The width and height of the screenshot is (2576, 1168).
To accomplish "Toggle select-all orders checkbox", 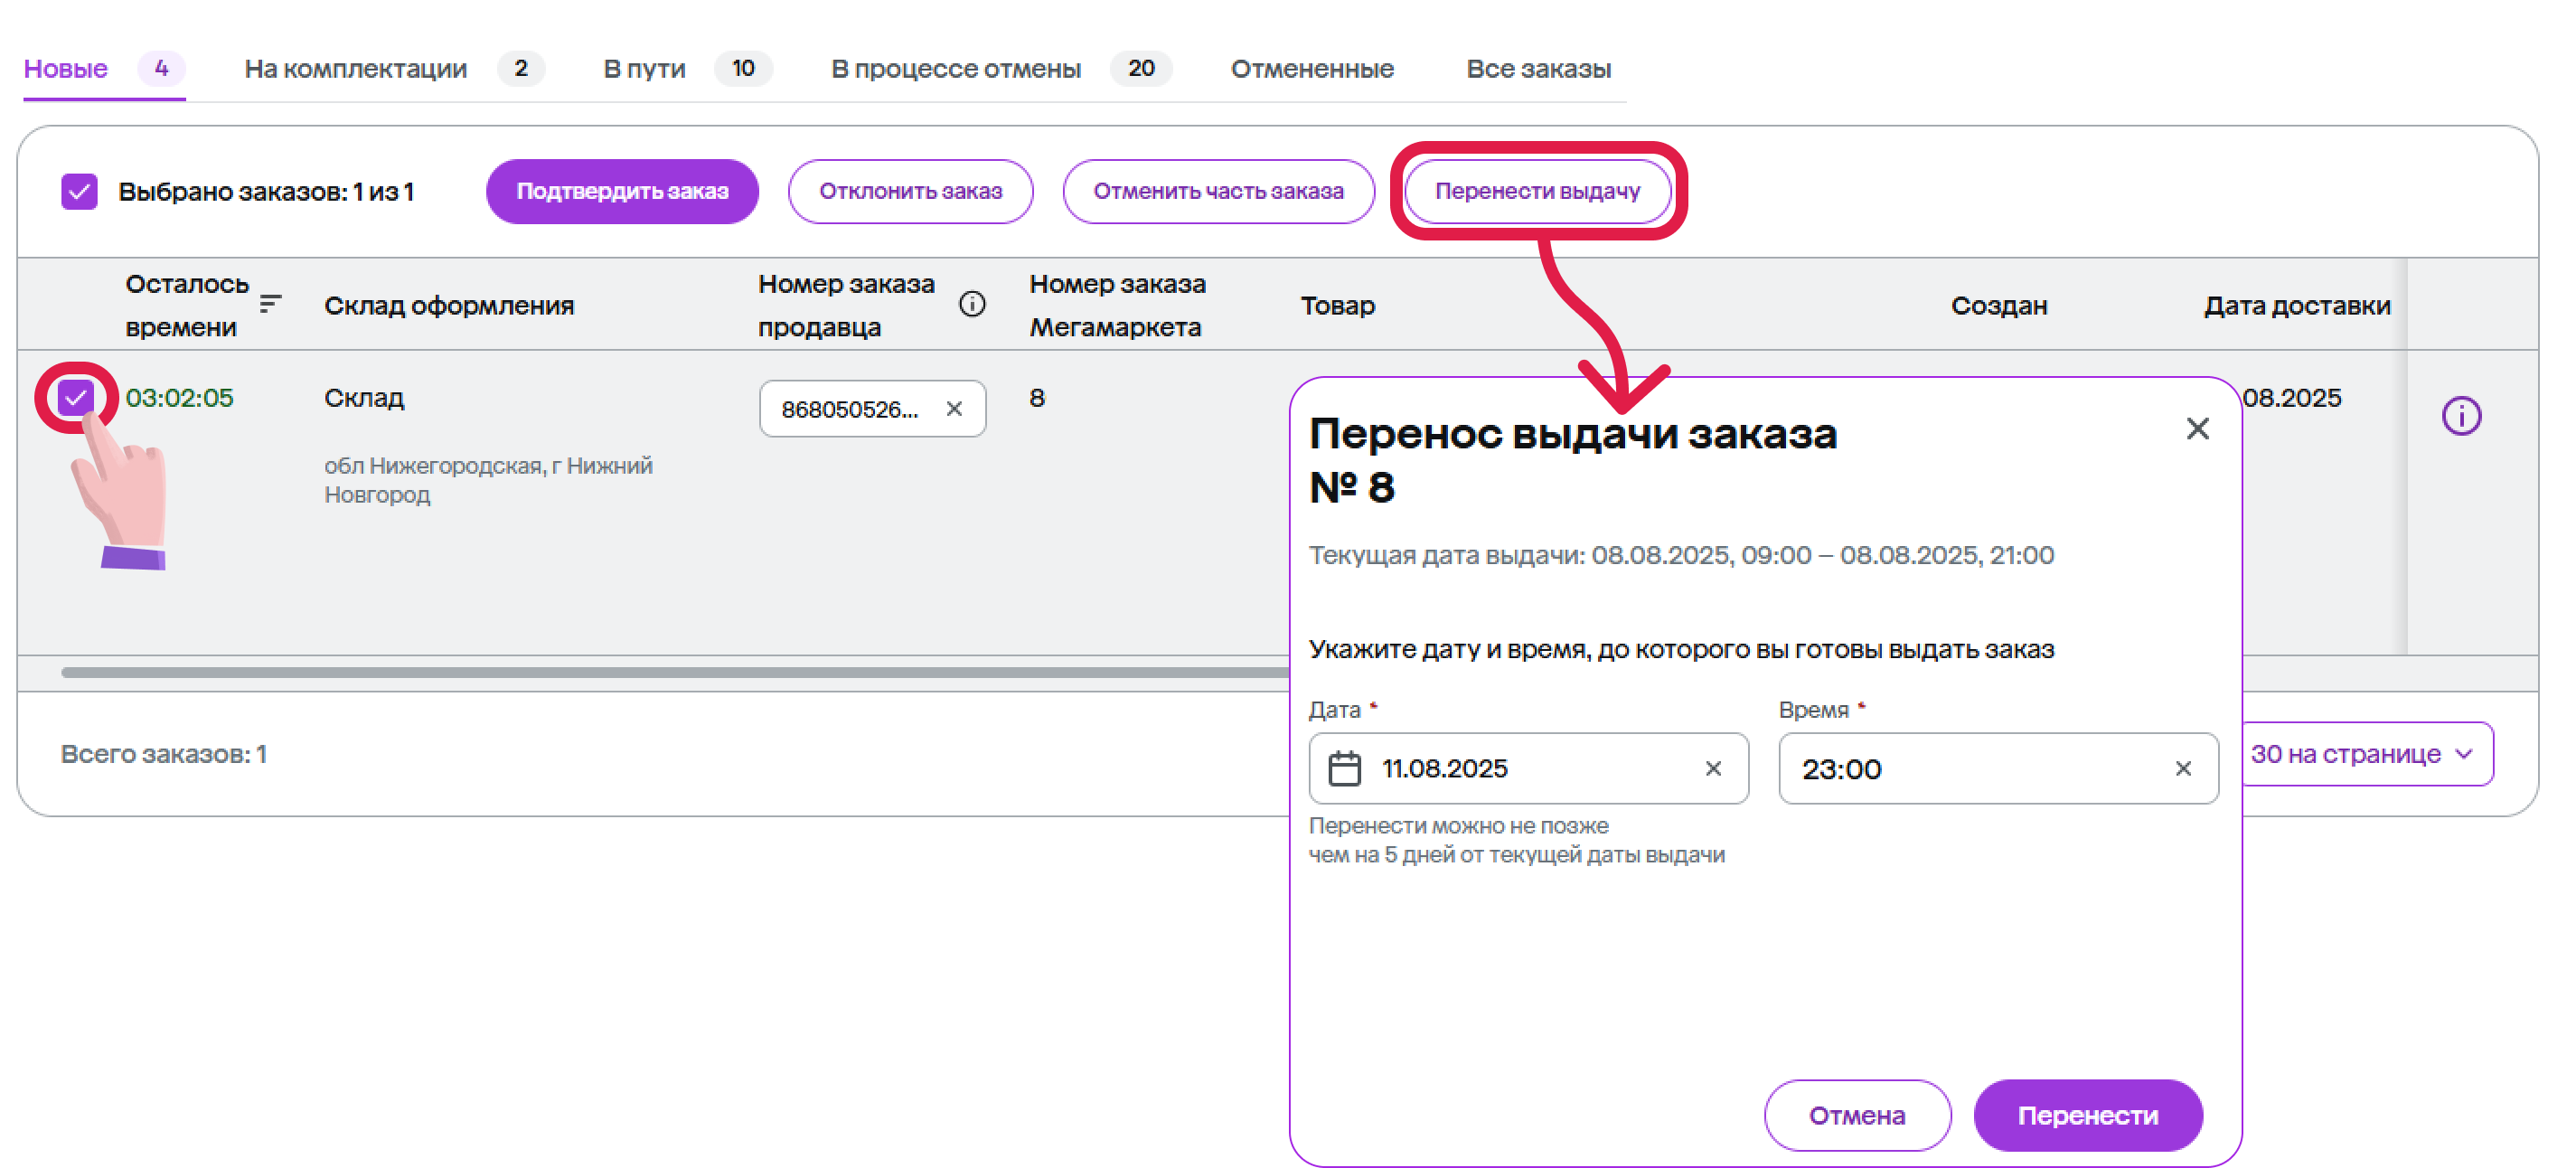I will [79, 191].
